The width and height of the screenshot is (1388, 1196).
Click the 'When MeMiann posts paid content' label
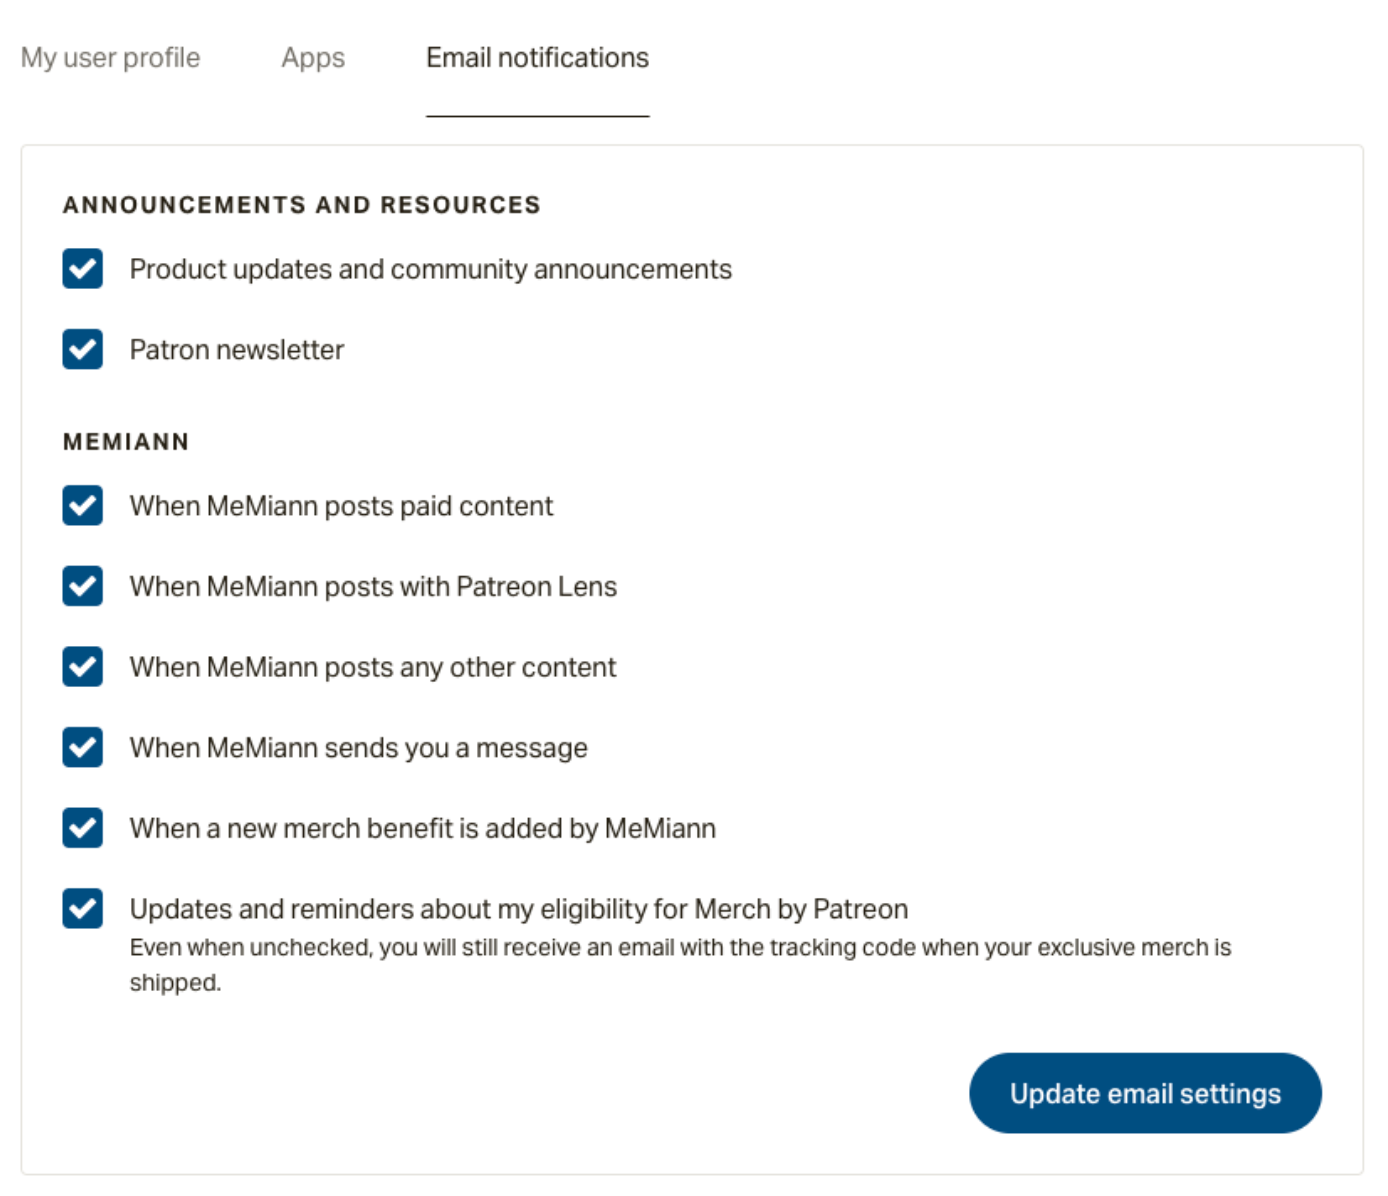tap(341, 506)
